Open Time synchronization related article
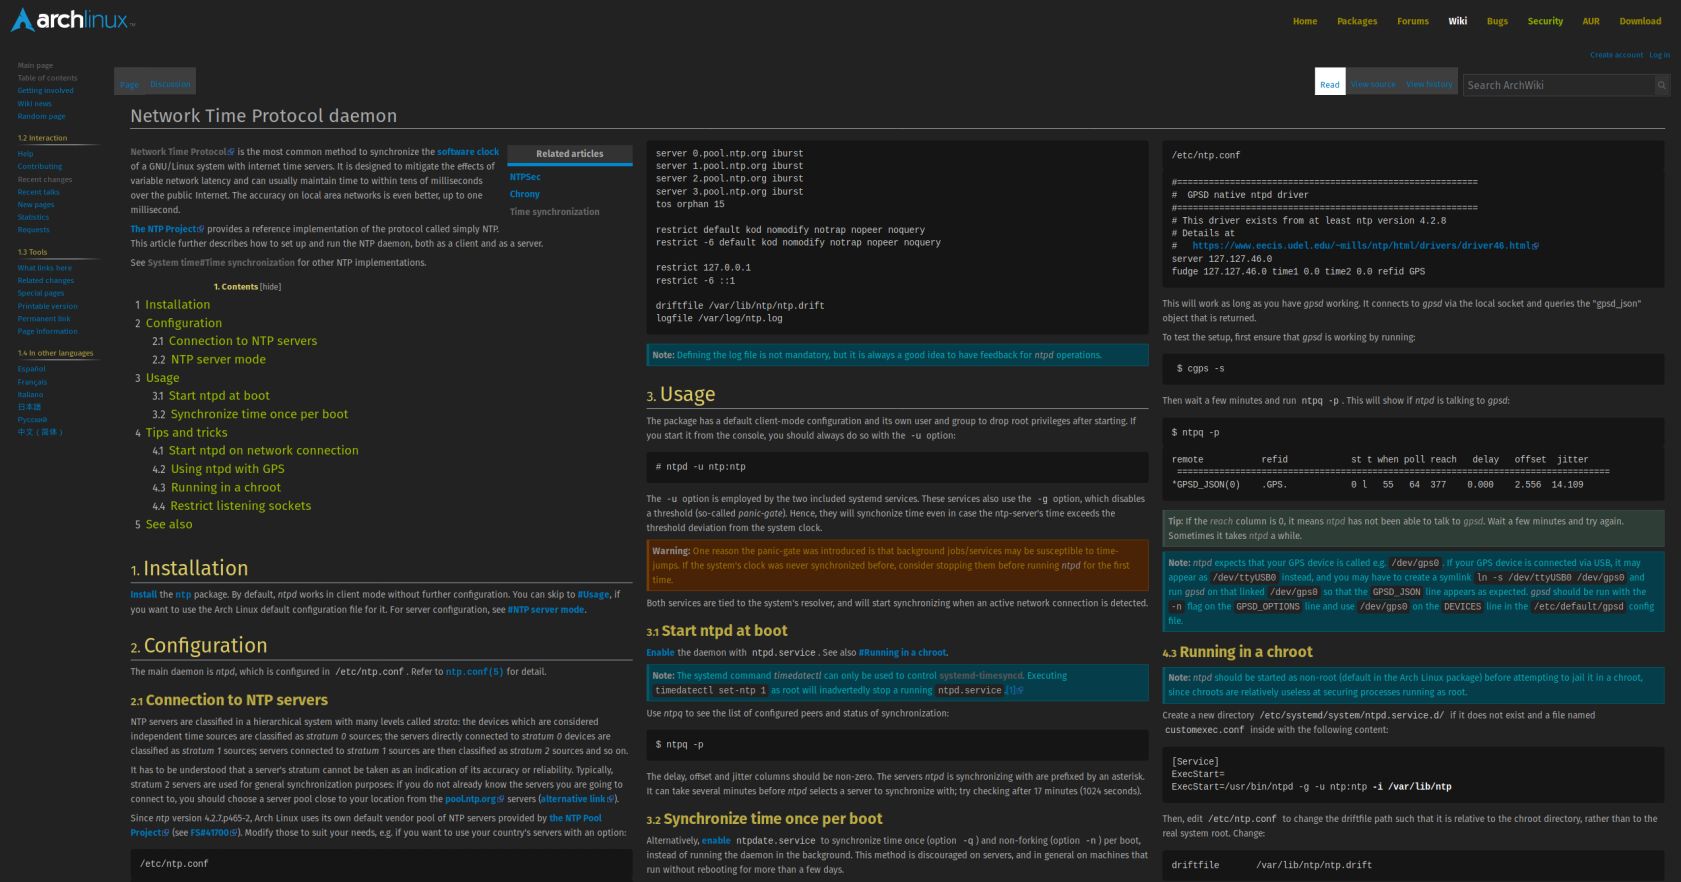The width and height of the screenshot is (1681, 882). [x=555, y=212]
